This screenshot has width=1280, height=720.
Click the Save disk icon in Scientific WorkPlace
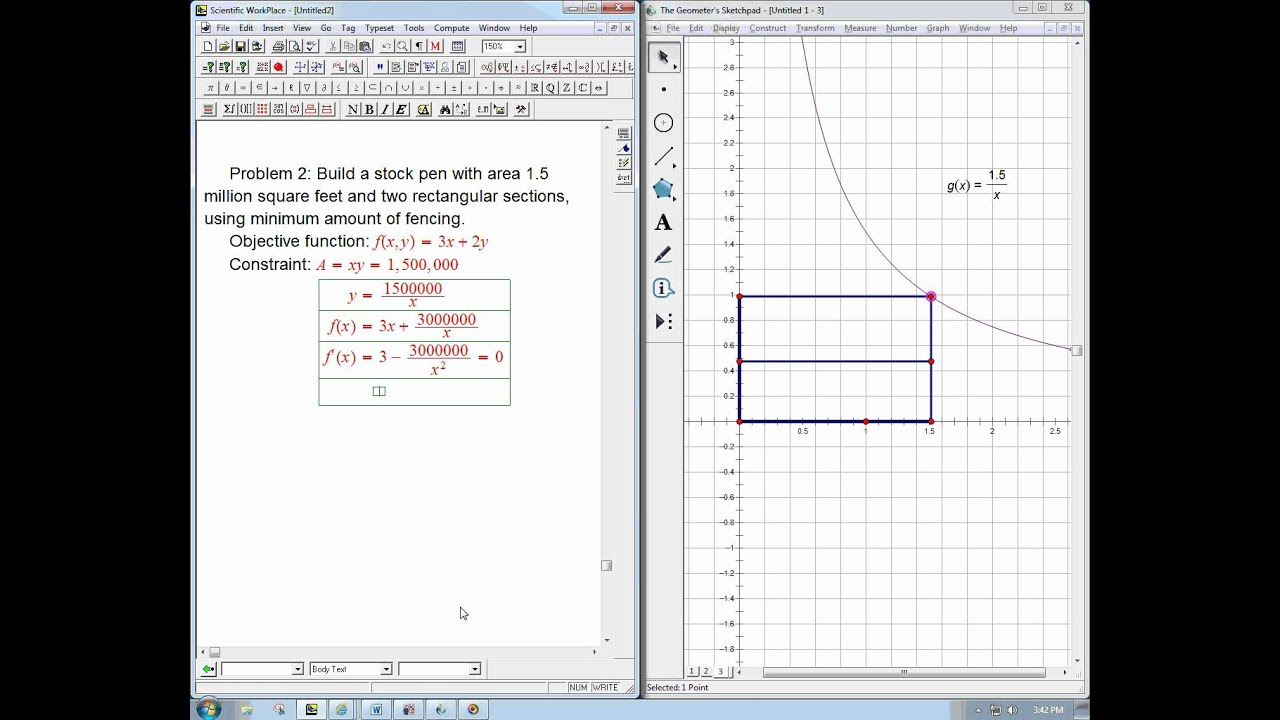coord(240,47)
